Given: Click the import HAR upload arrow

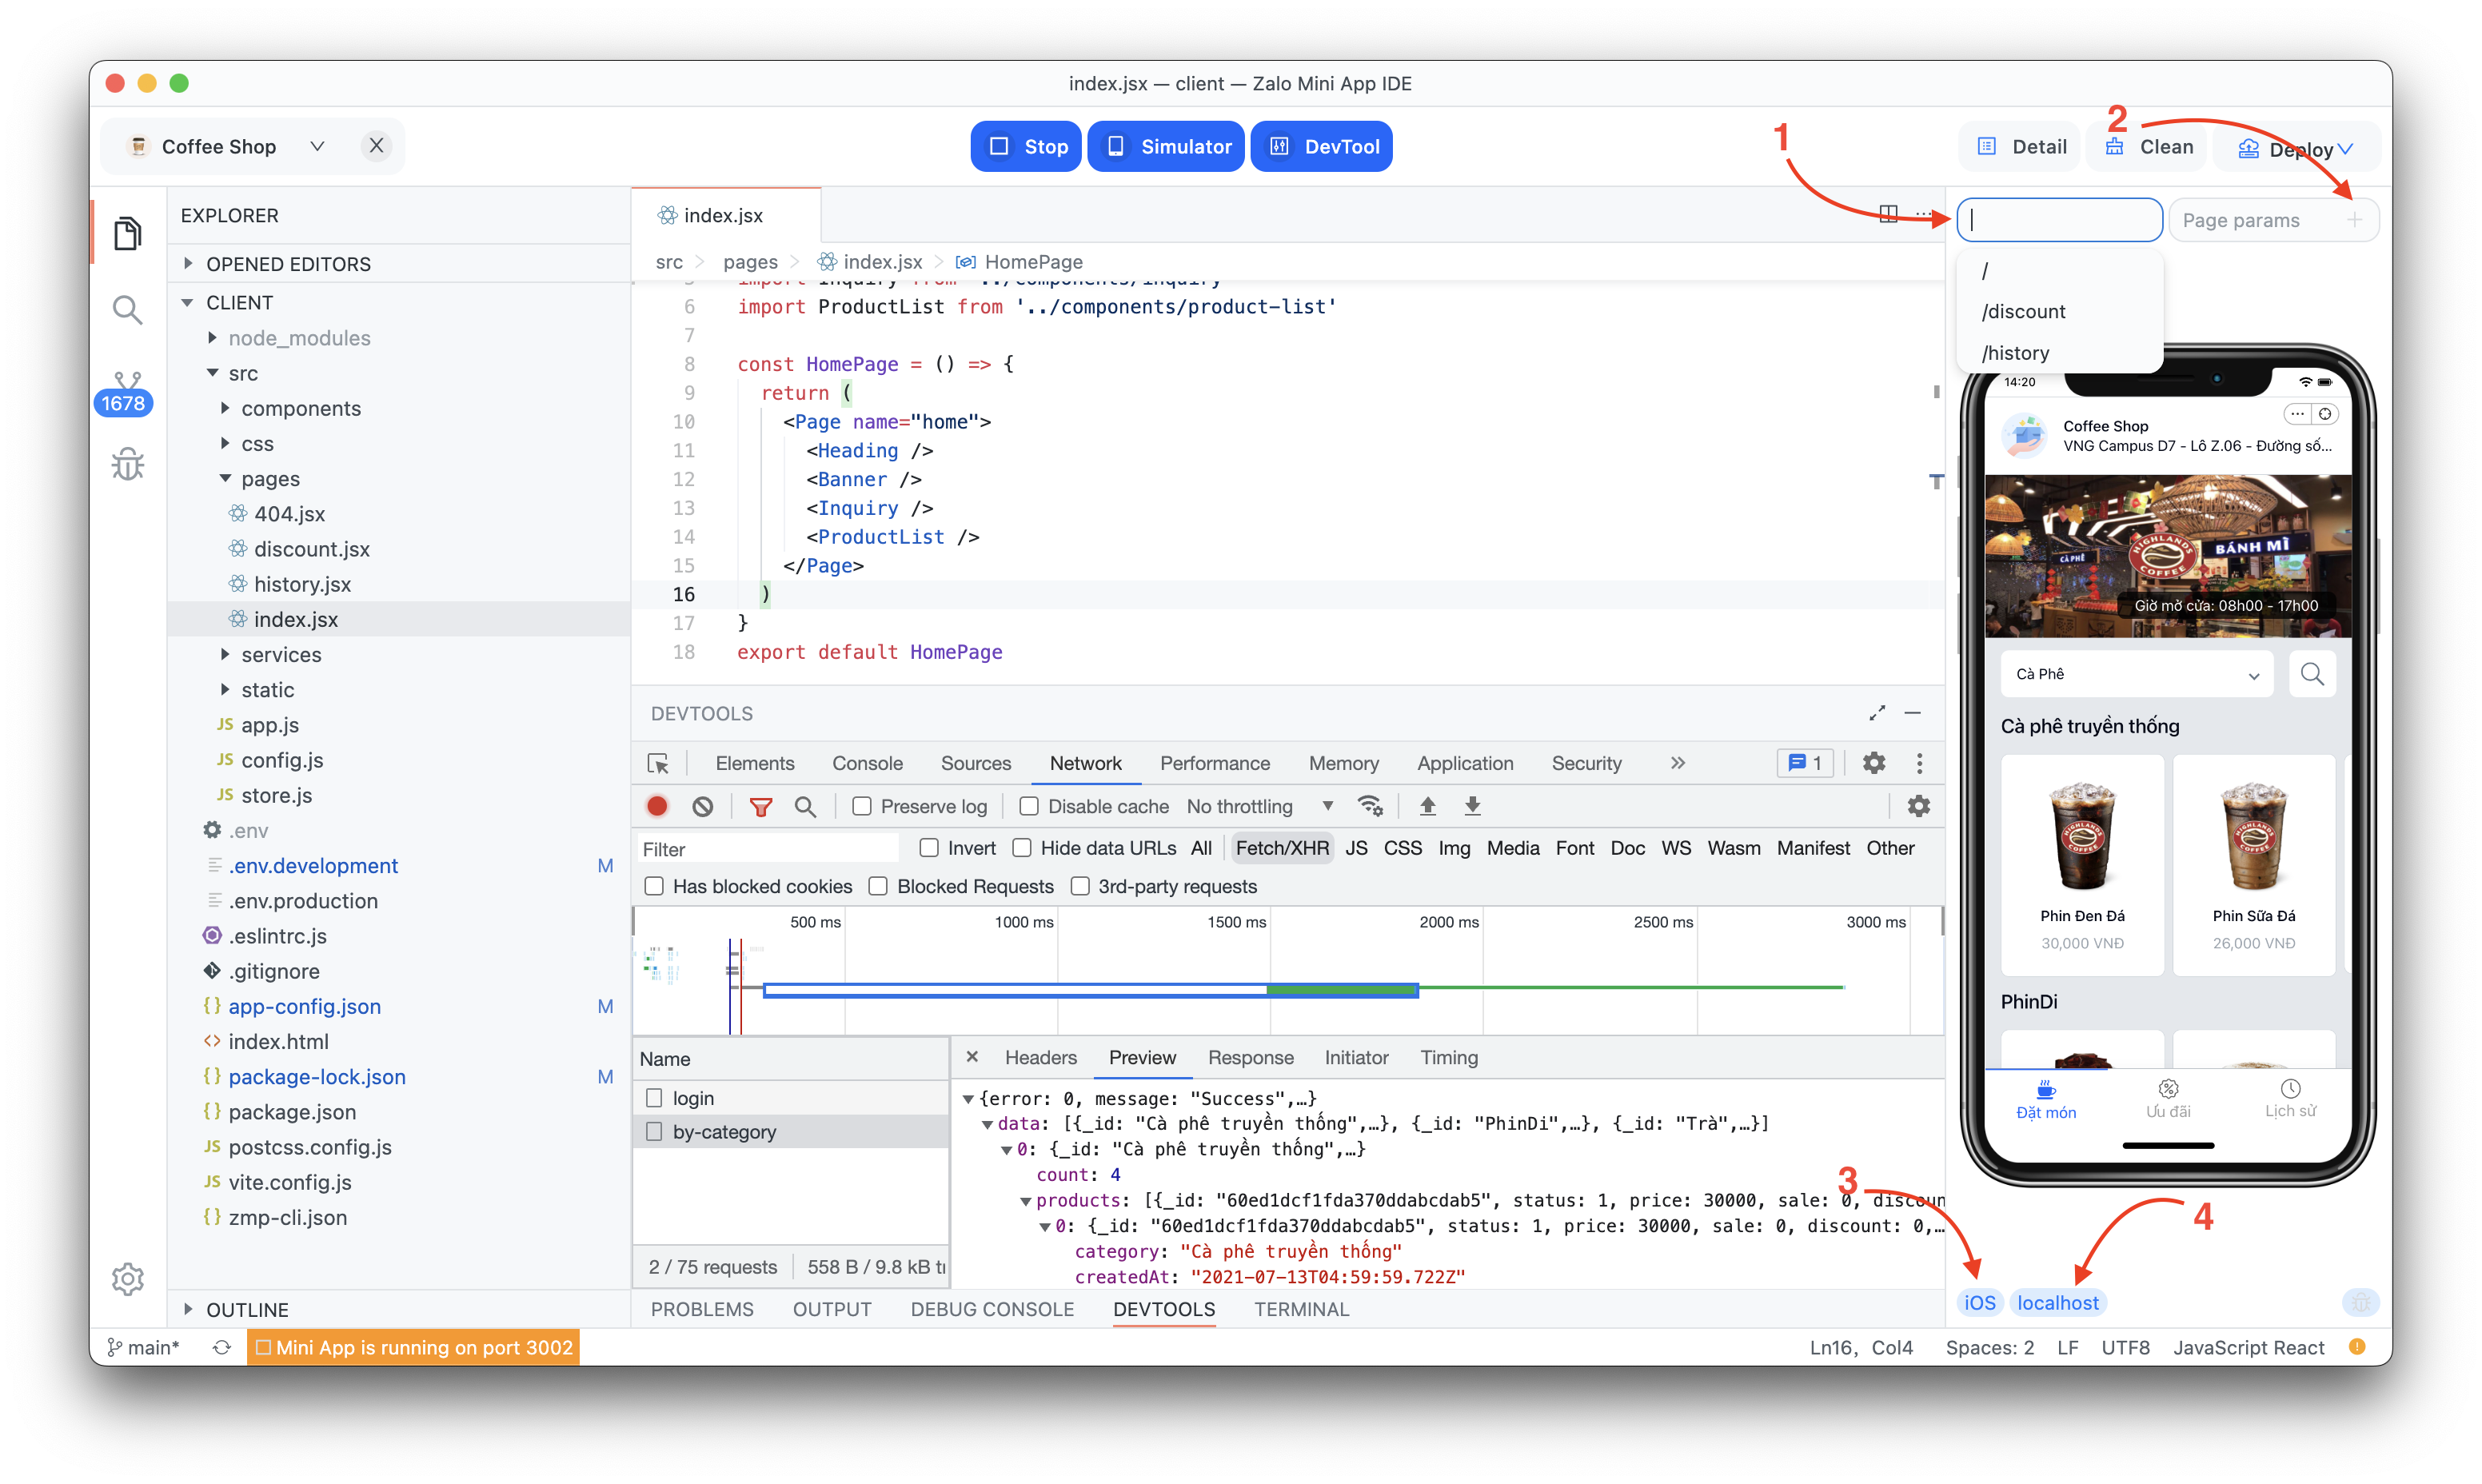Looking at the screenshot, I should [x=1428, y=806].
